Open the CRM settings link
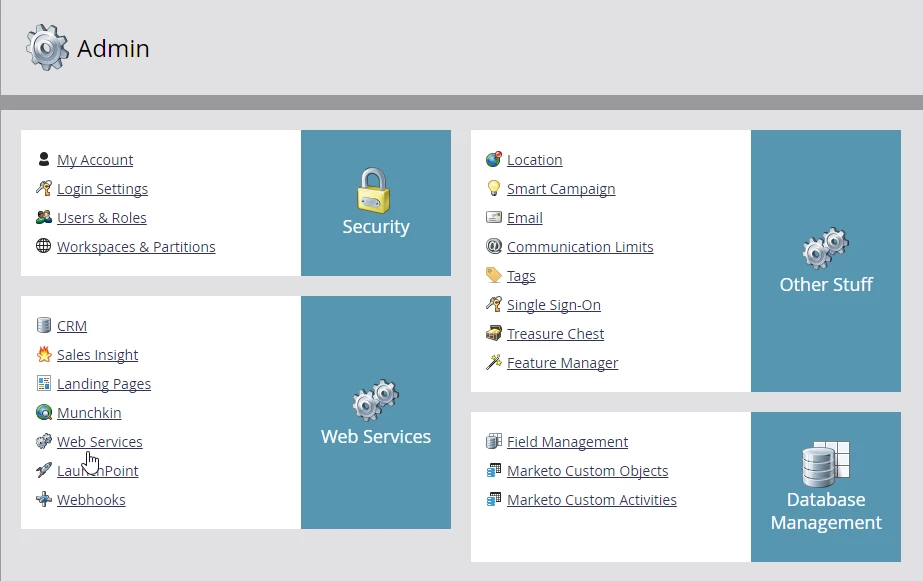923x581 pixels. tap(72, 326)
